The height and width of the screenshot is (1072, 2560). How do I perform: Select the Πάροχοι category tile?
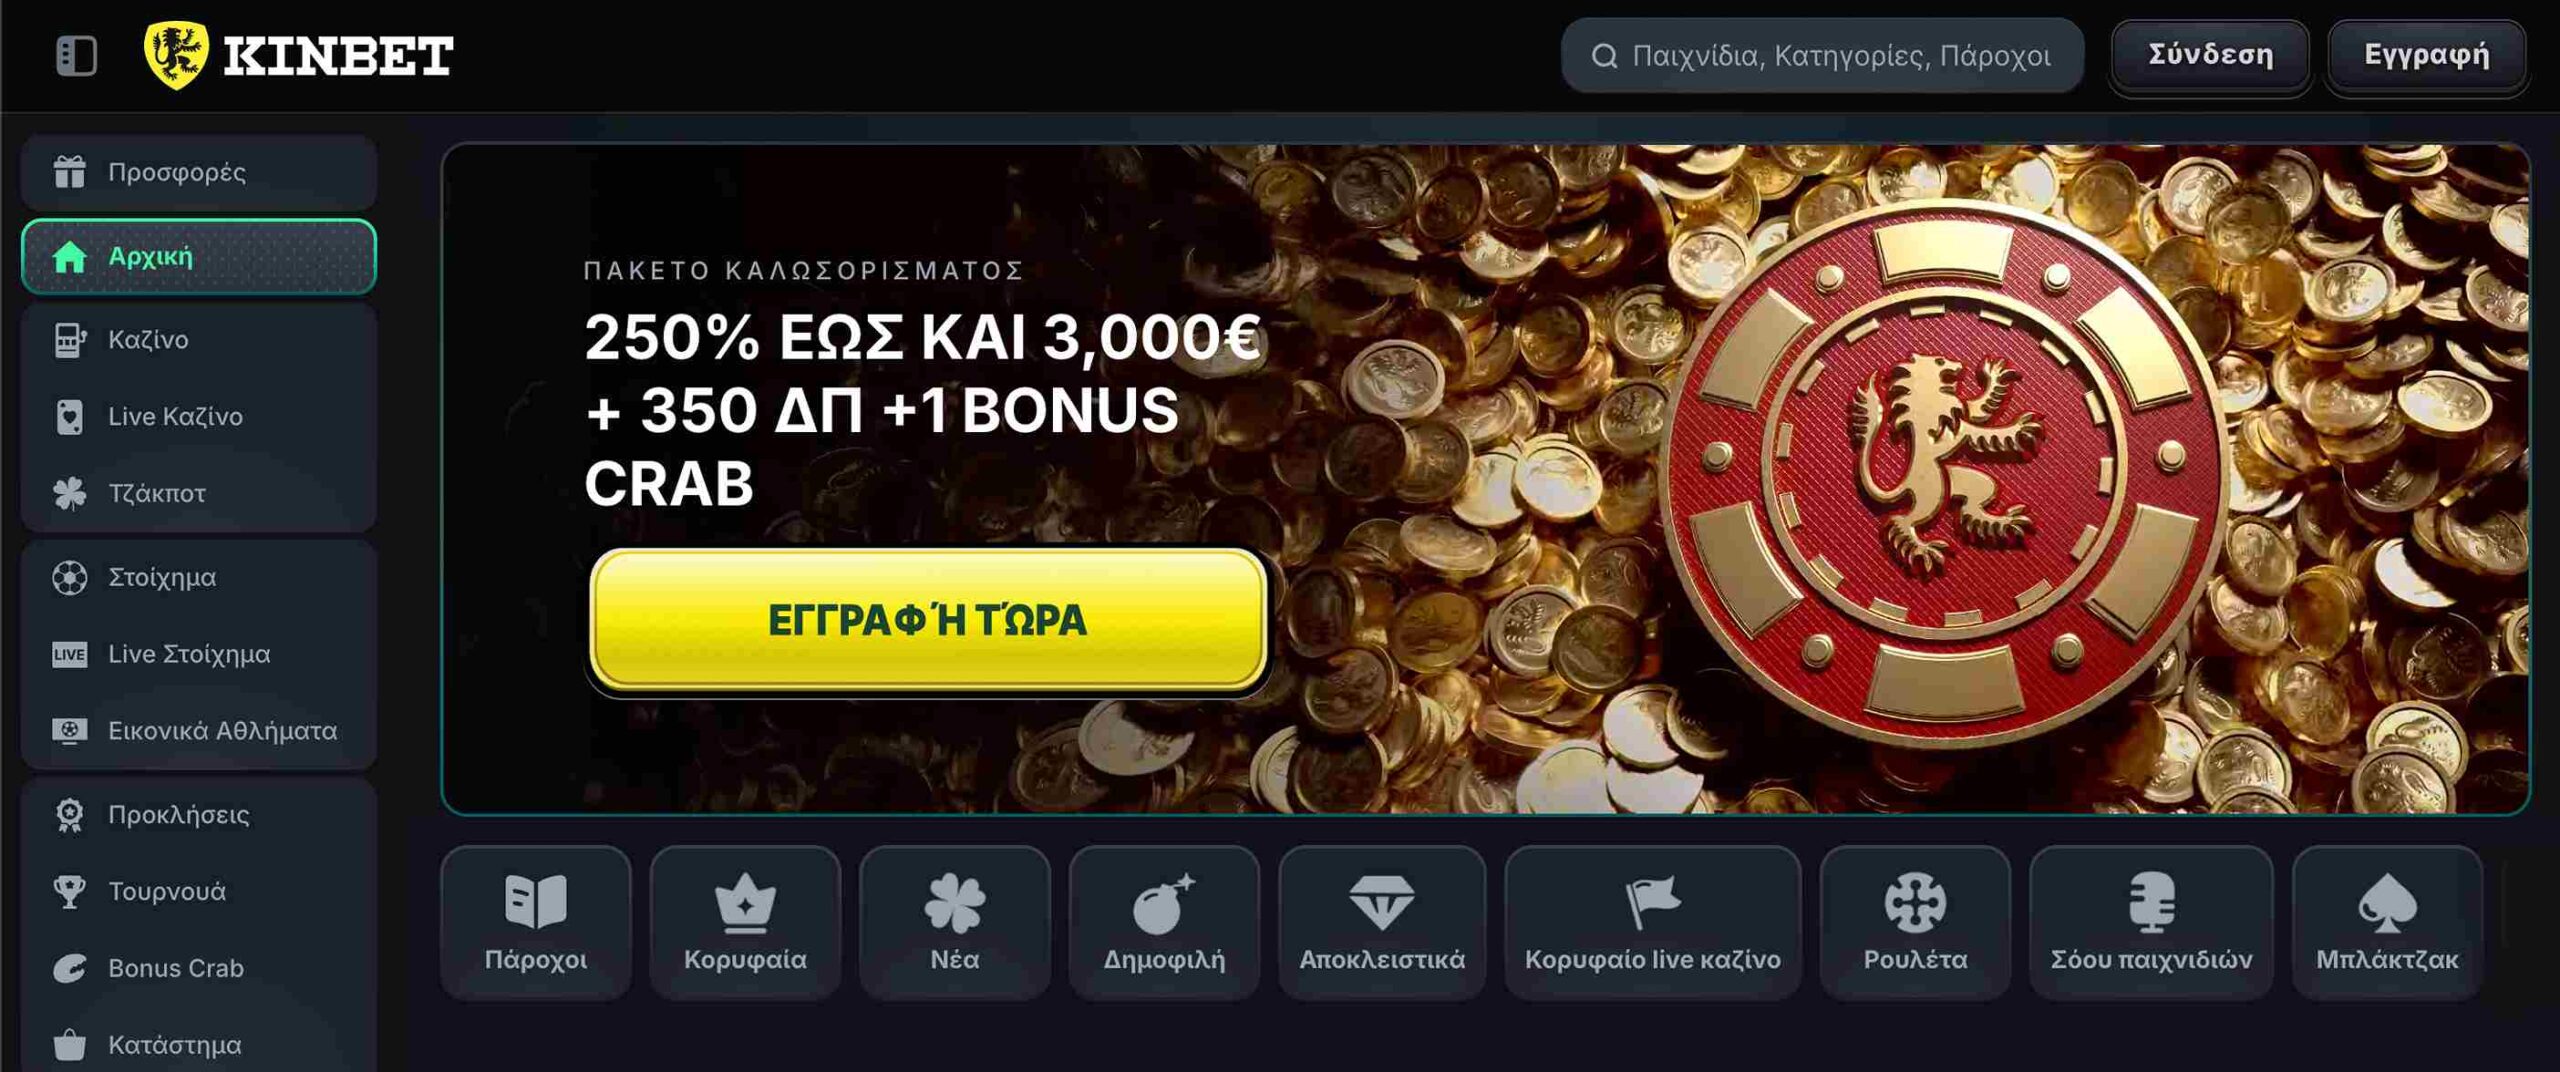[x=536, y=922]
